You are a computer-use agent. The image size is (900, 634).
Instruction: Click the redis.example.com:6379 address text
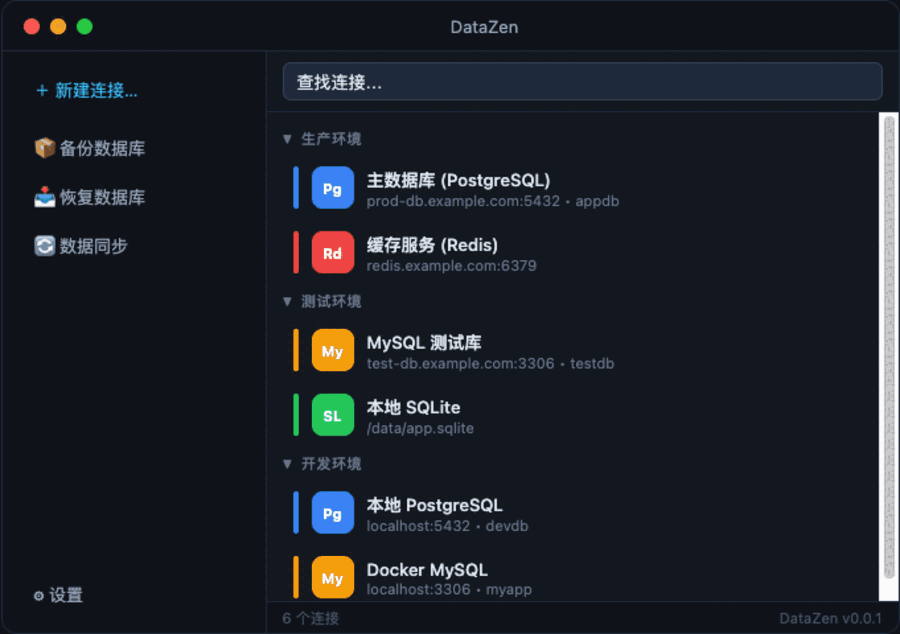click(451, 266)
